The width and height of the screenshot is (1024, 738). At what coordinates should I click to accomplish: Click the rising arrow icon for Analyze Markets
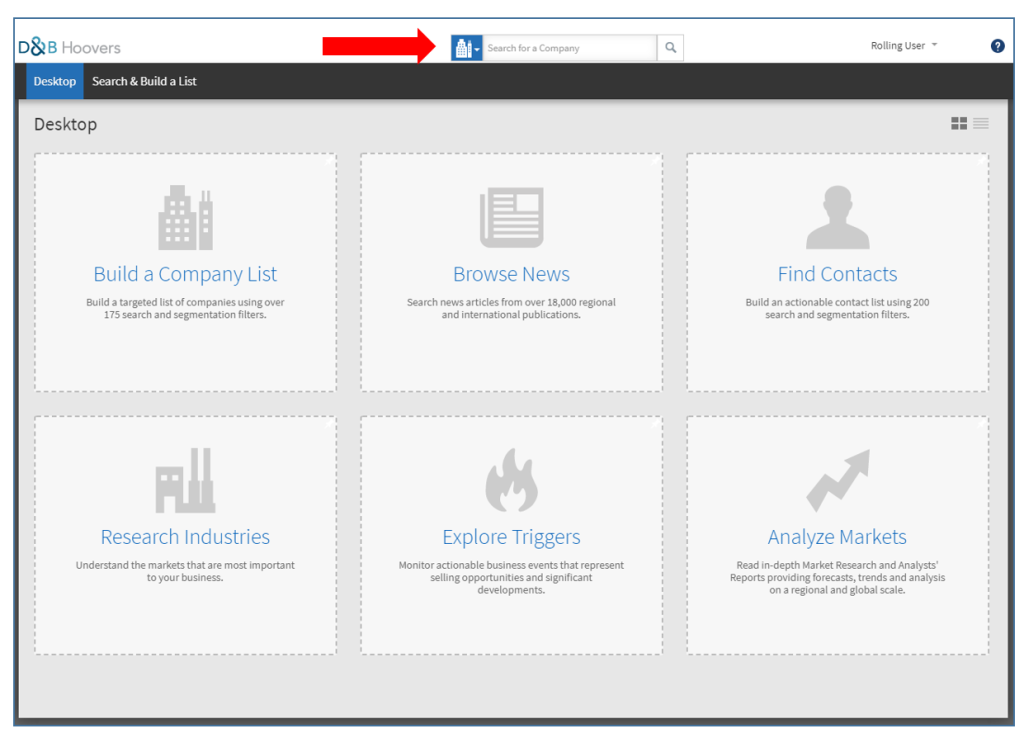tap(838, 480)
